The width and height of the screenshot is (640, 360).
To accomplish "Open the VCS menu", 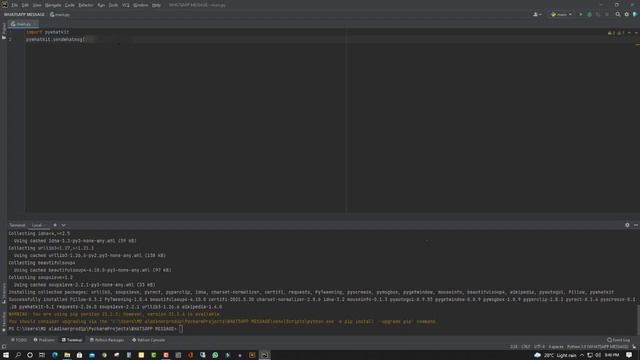I will pyautogui.click(x=126, y=5).
